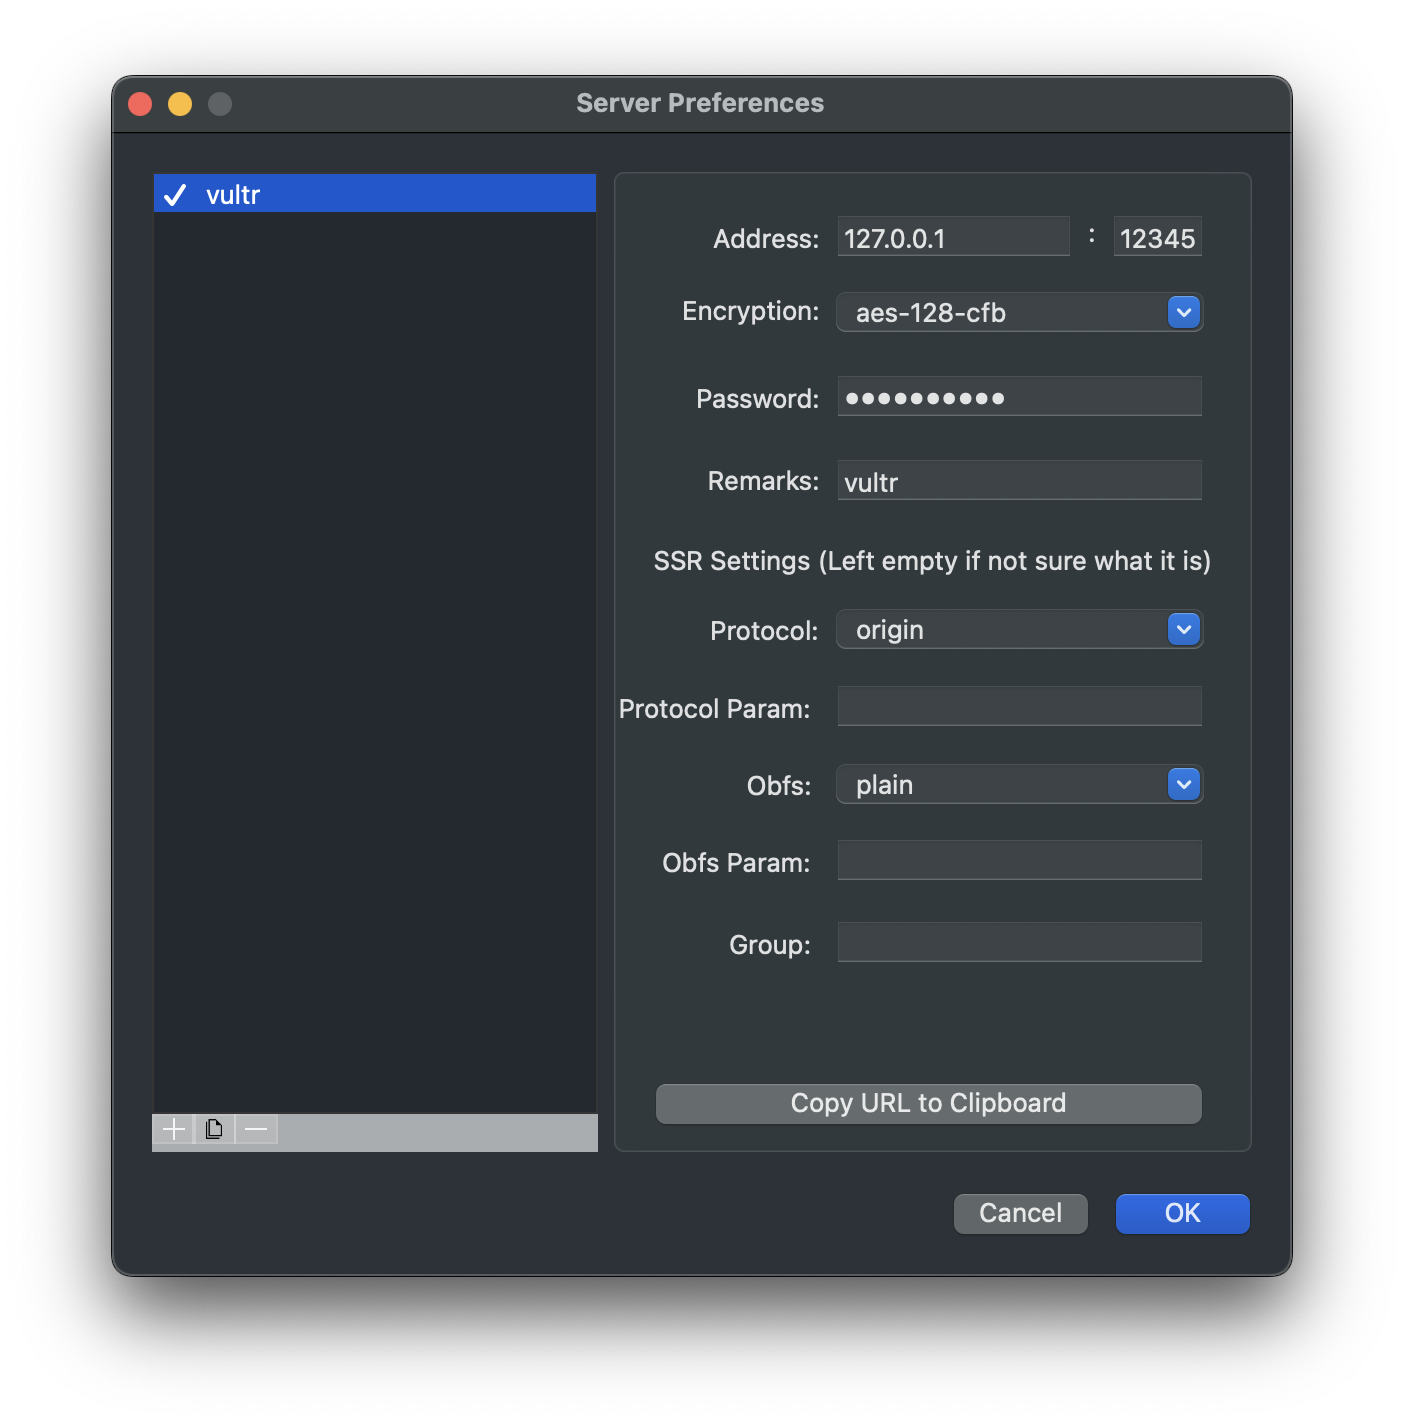Focus the port number field

(1157, 238)
